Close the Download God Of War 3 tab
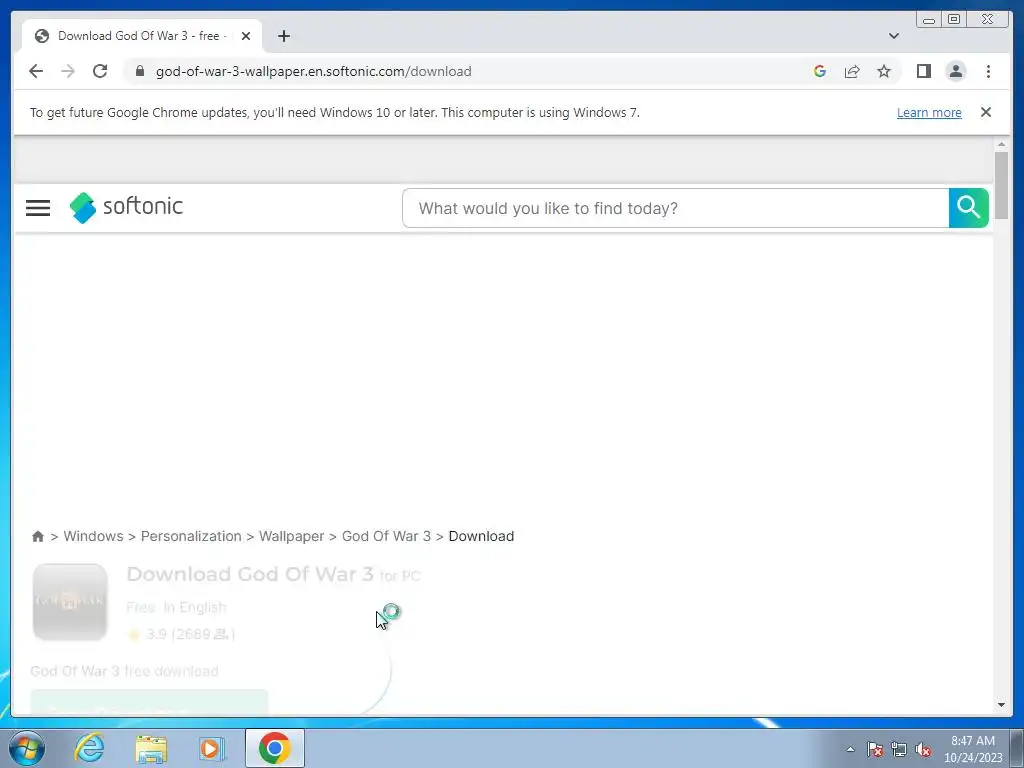 (x=246, y=36)
